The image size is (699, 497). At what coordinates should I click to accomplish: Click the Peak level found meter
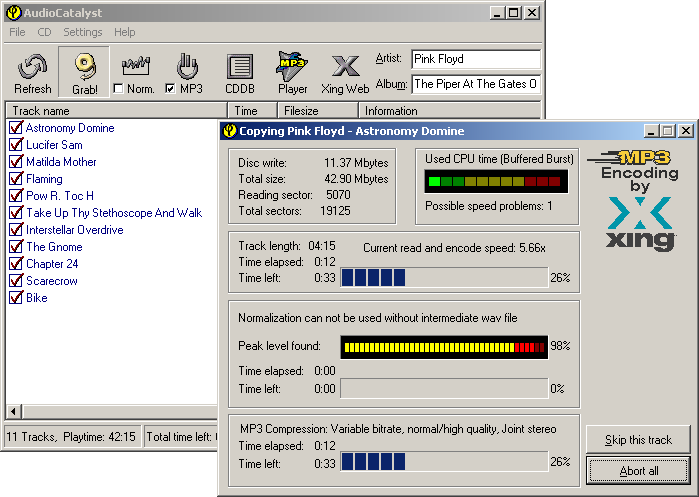pos(444,347)
